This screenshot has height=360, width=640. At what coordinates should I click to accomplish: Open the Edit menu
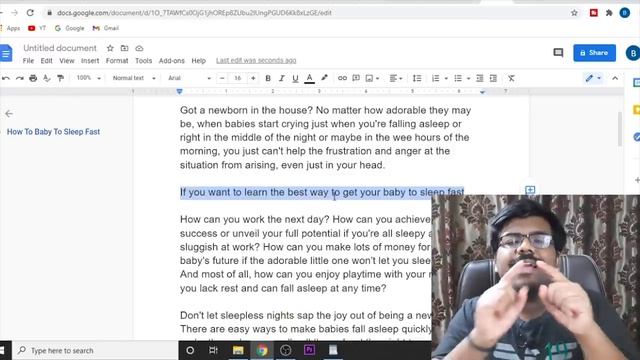tap(47, 61)
